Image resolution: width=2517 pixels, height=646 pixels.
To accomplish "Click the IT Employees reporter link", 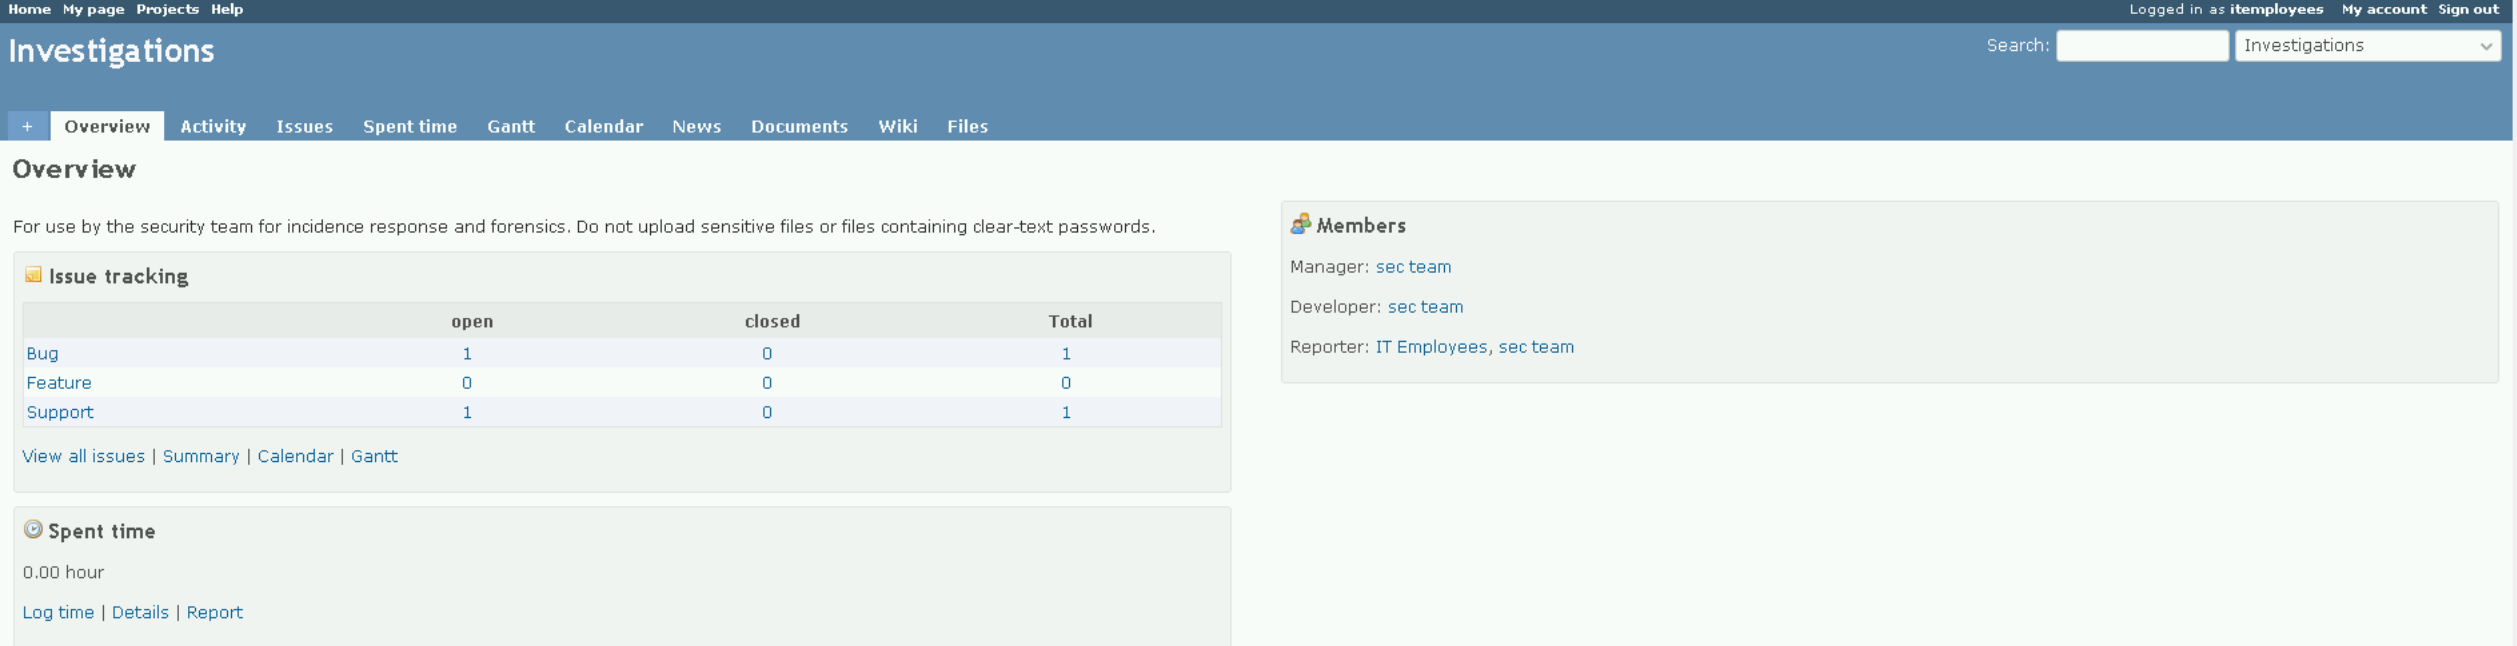I will coord(1431,347).
